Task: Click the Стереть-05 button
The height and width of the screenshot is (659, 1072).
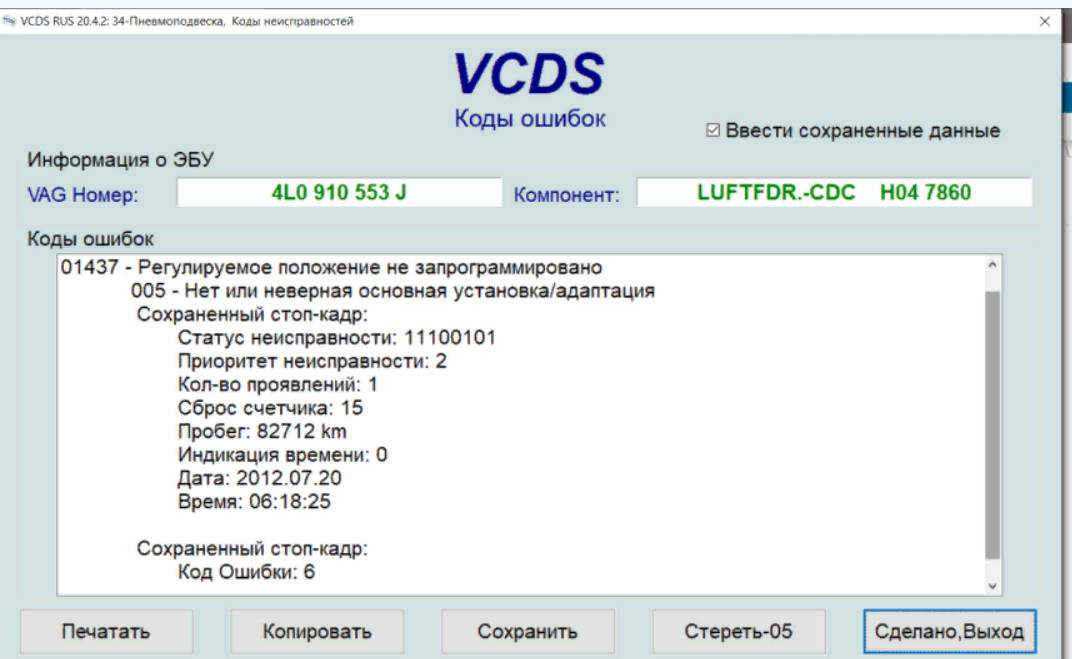Action: pos(738,631)
